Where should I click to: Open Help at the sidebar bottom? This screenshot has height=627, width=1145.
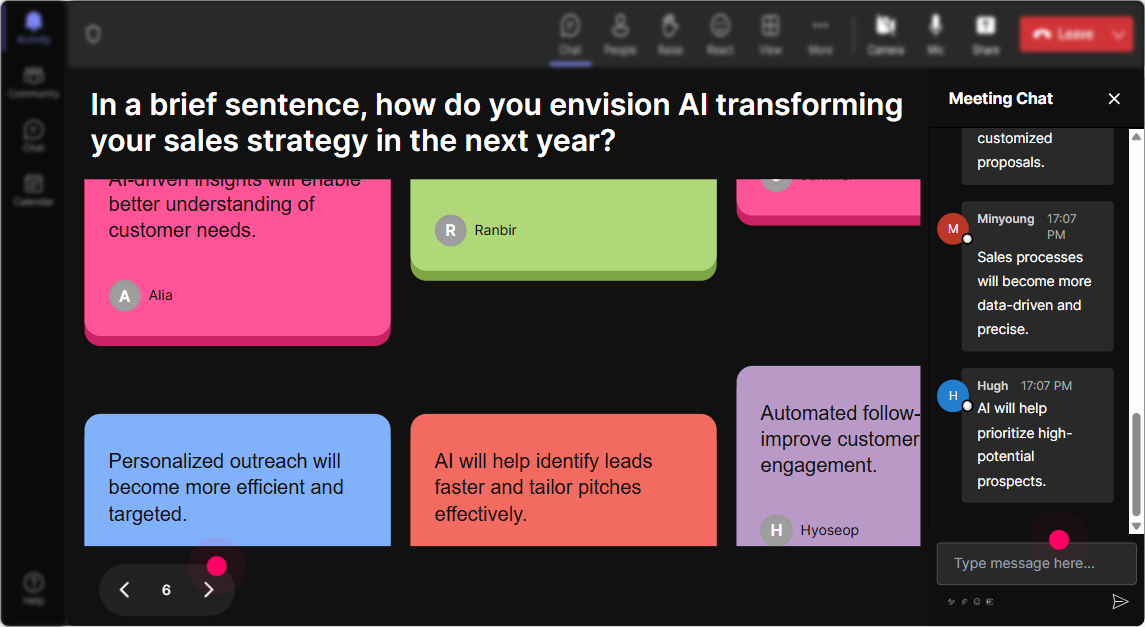pyautogui.click(x=34, y=588)
